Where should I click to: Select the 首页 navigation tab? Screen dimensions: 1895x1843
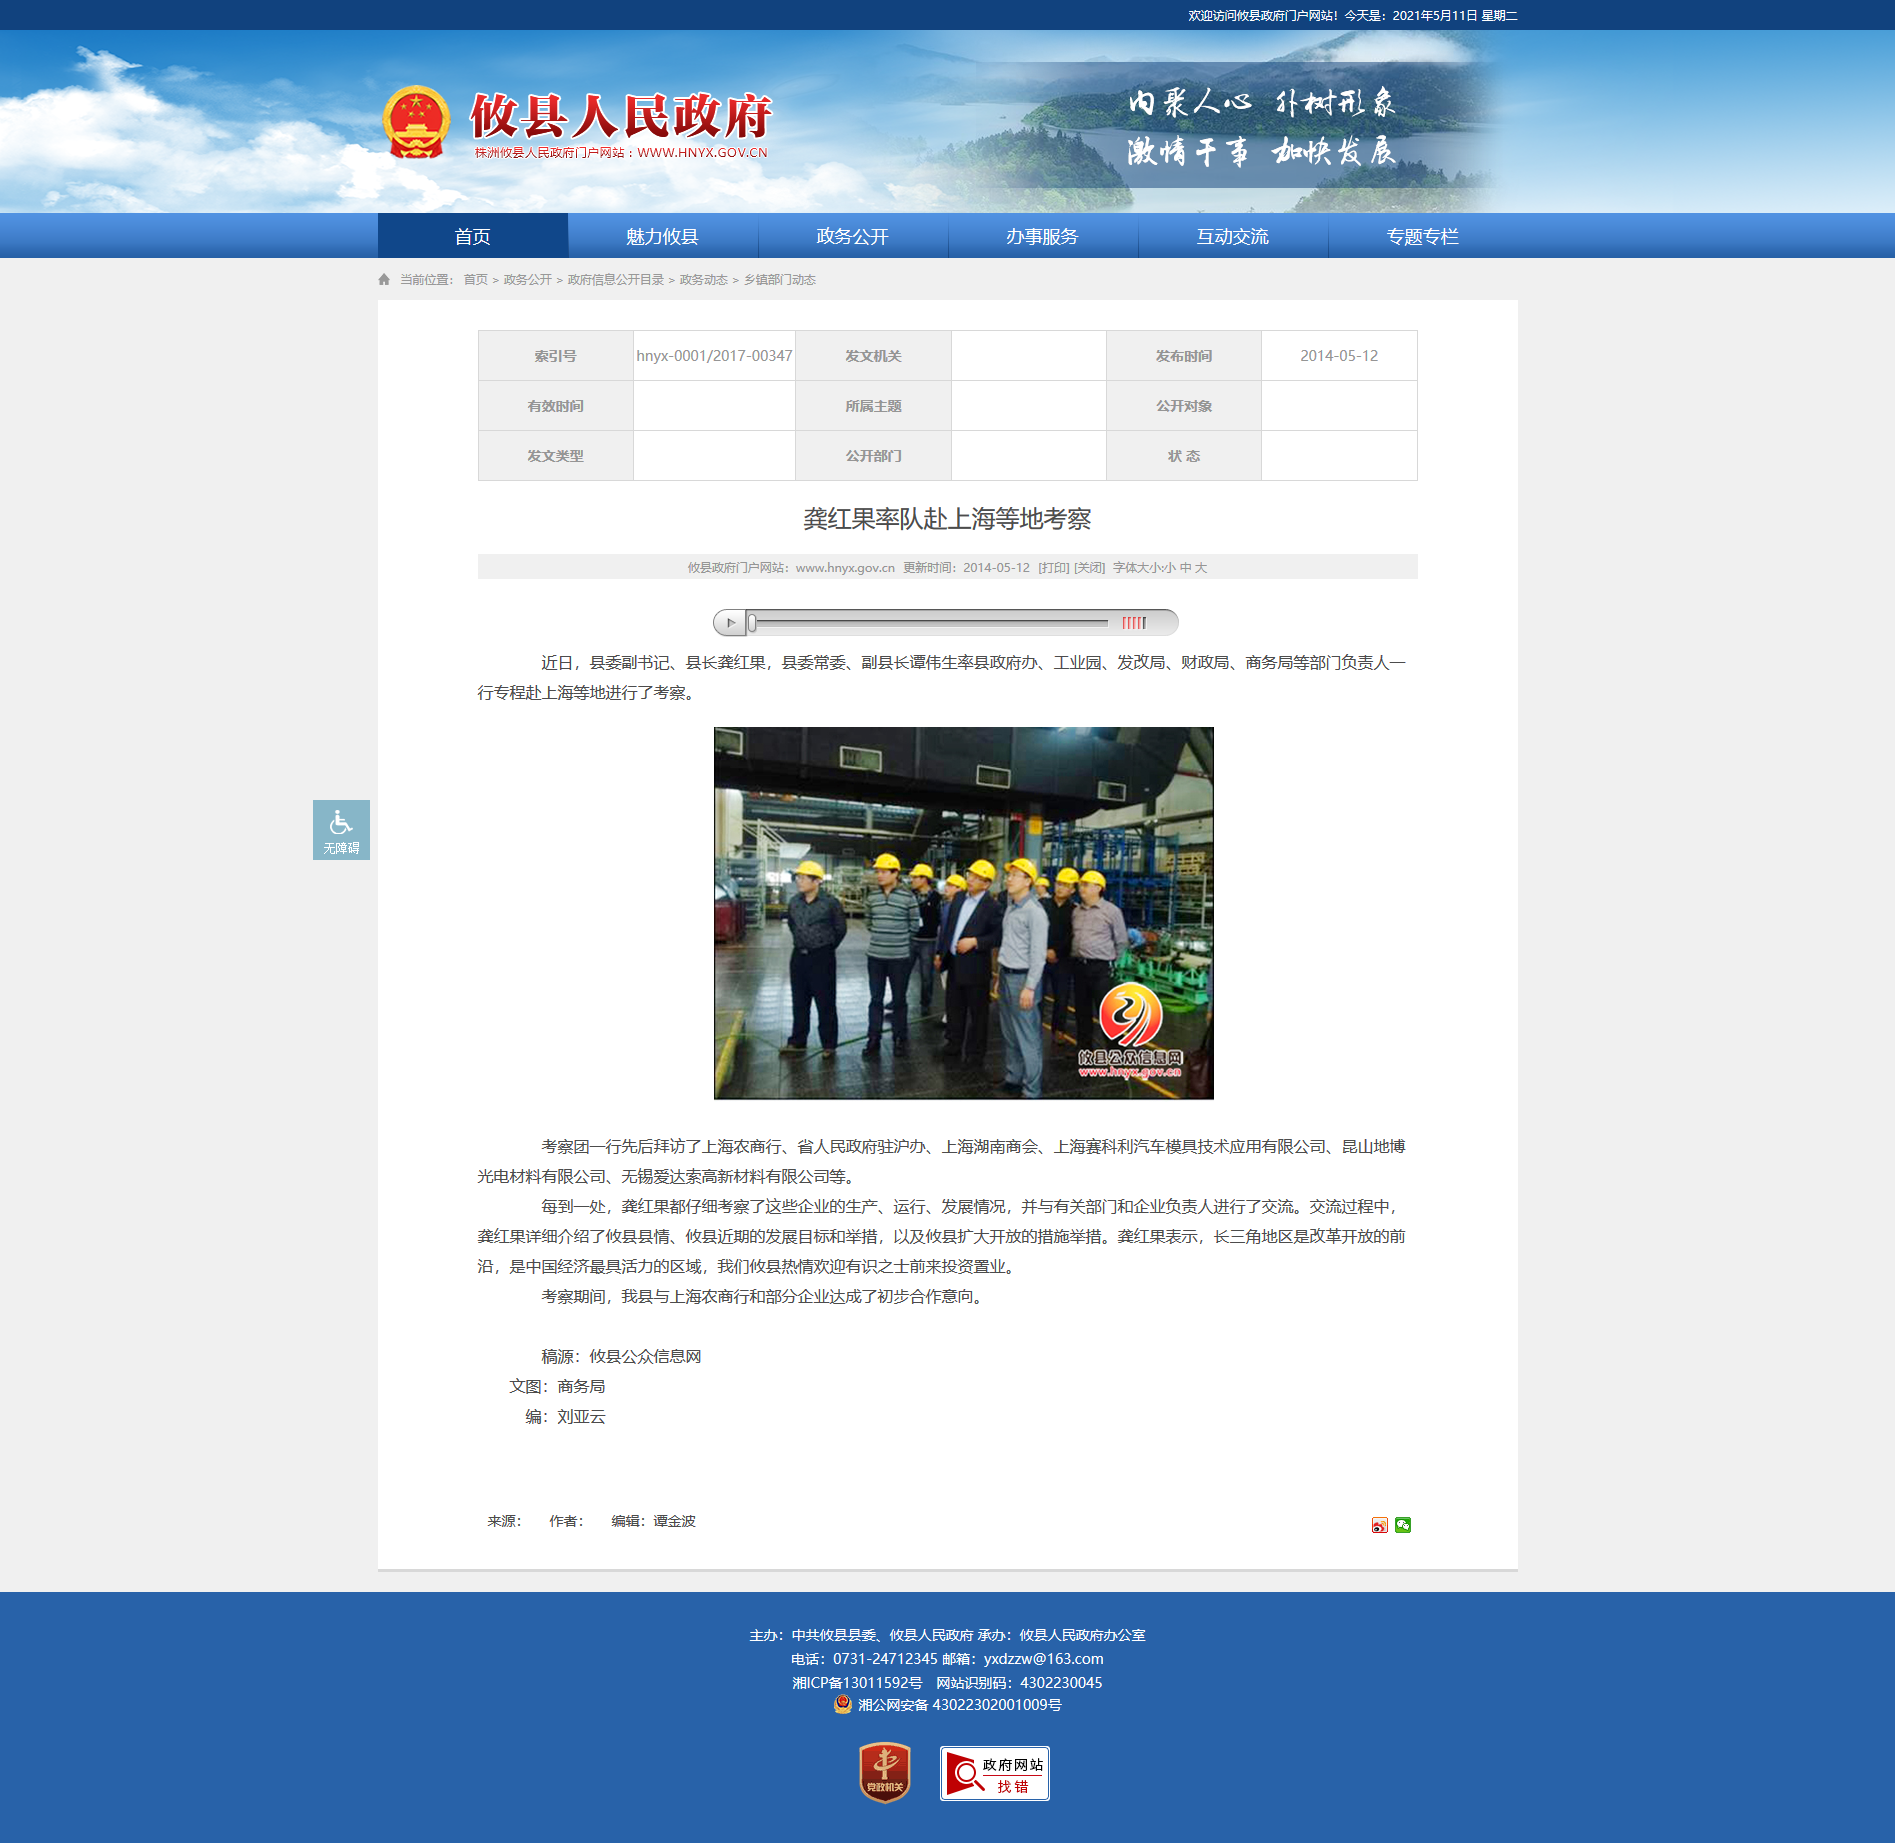pos(473,236)
